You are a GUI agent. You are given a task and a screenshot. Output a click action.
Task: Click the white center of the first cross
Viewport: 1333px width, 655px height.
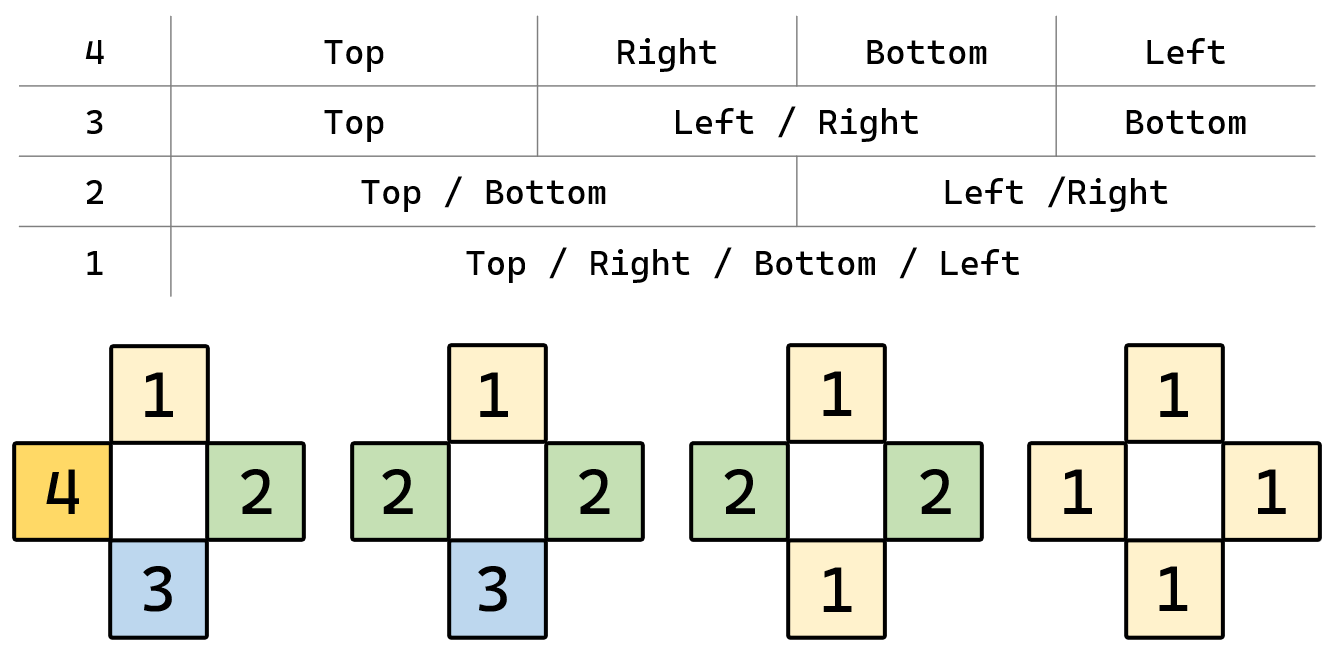tap(159, 492)
